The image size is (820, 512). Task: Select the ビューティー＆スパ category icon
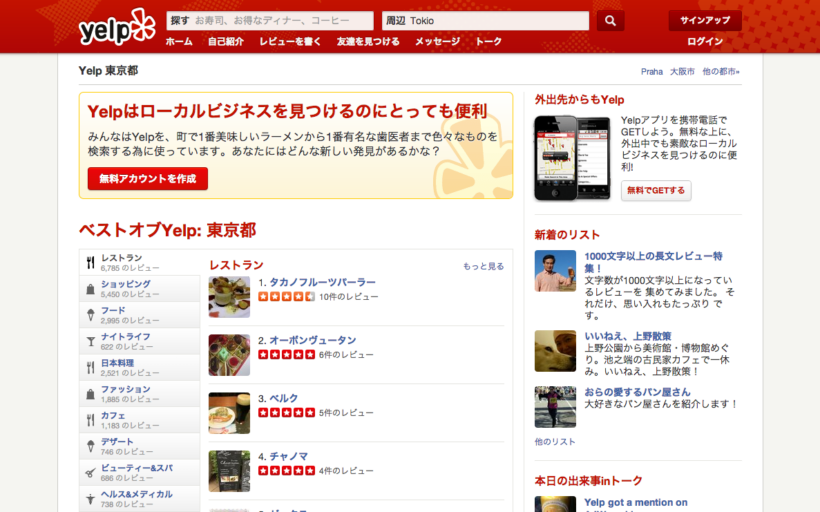pyautogui.click(x=90, y=472)
